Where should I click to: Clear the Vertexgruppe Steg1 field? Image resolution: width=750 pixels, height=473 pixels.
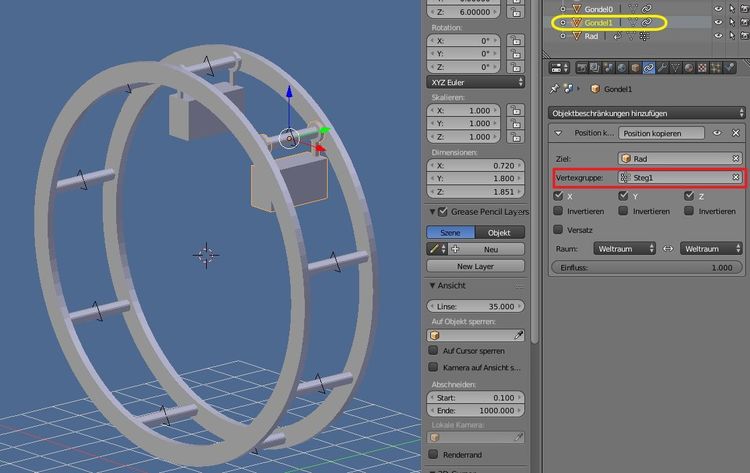tap(736, 177)
